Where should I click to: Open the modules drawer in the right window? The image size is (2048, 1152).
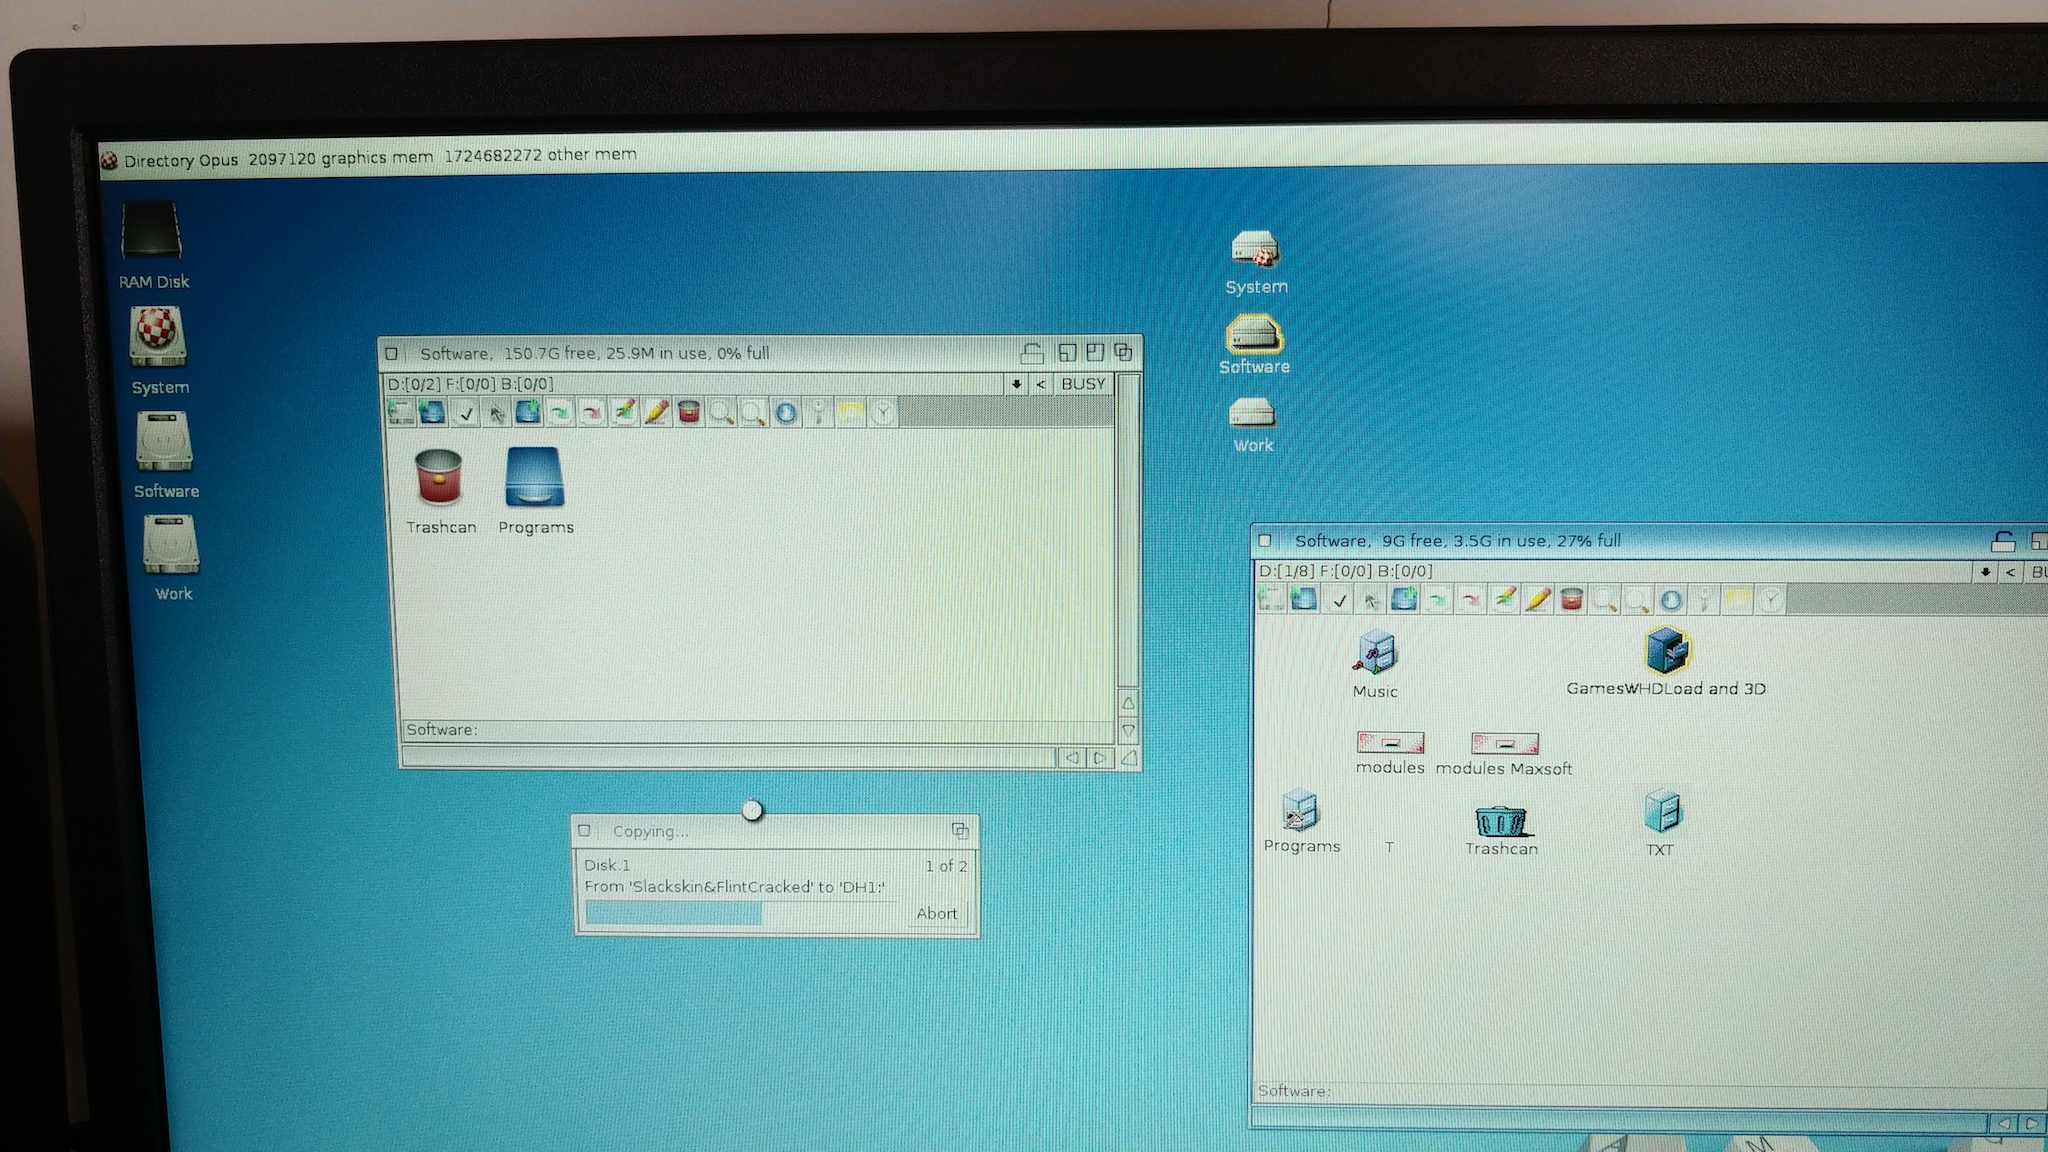coord(1390,743)
